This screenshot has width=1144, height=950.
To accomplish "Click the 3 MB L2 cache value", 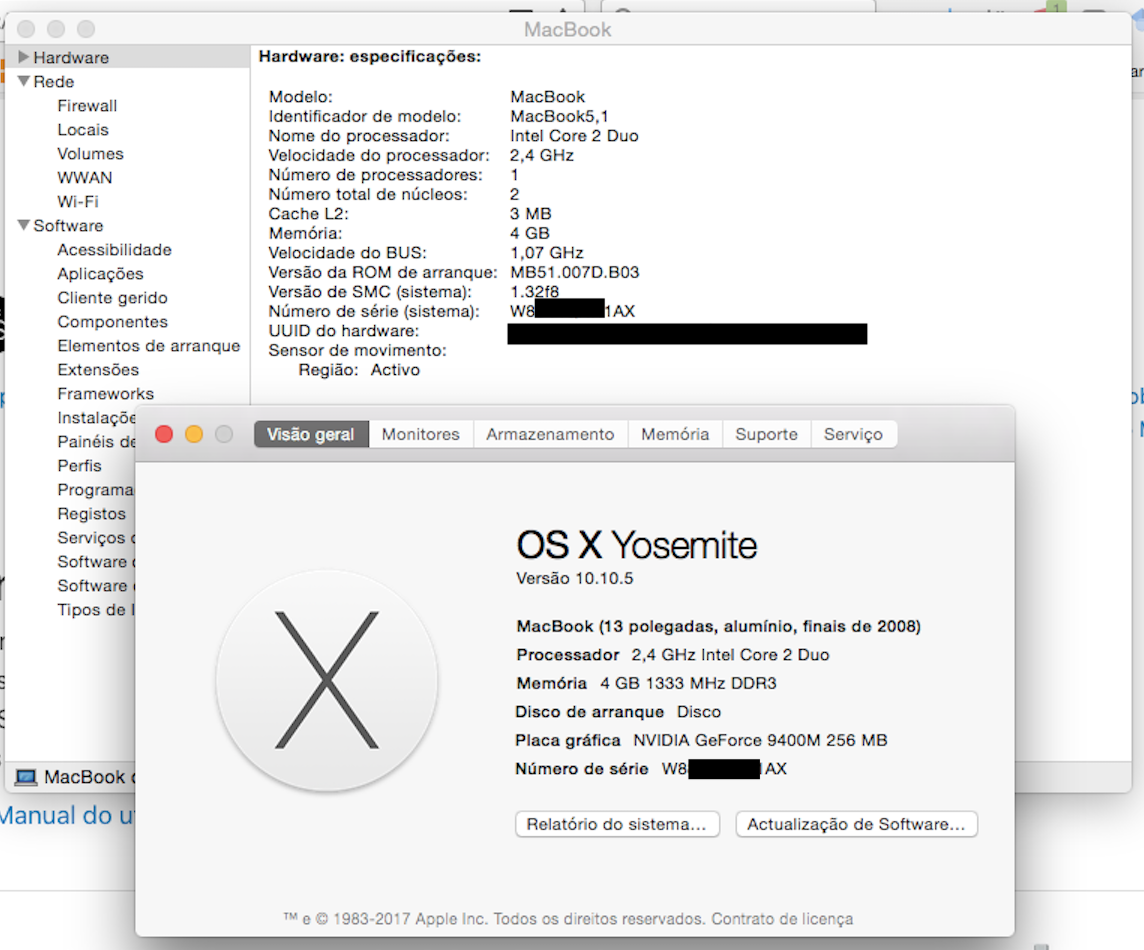I will click(530, 214).
